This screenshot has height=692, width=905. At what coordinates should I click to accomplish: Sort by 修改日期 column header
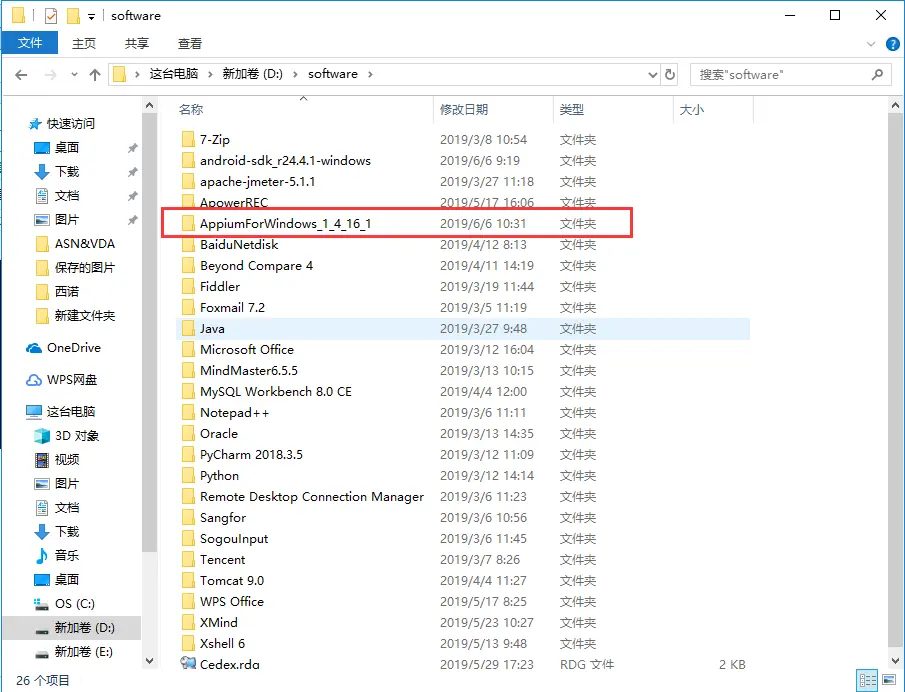pyautogui.click(x=493, y=110)
